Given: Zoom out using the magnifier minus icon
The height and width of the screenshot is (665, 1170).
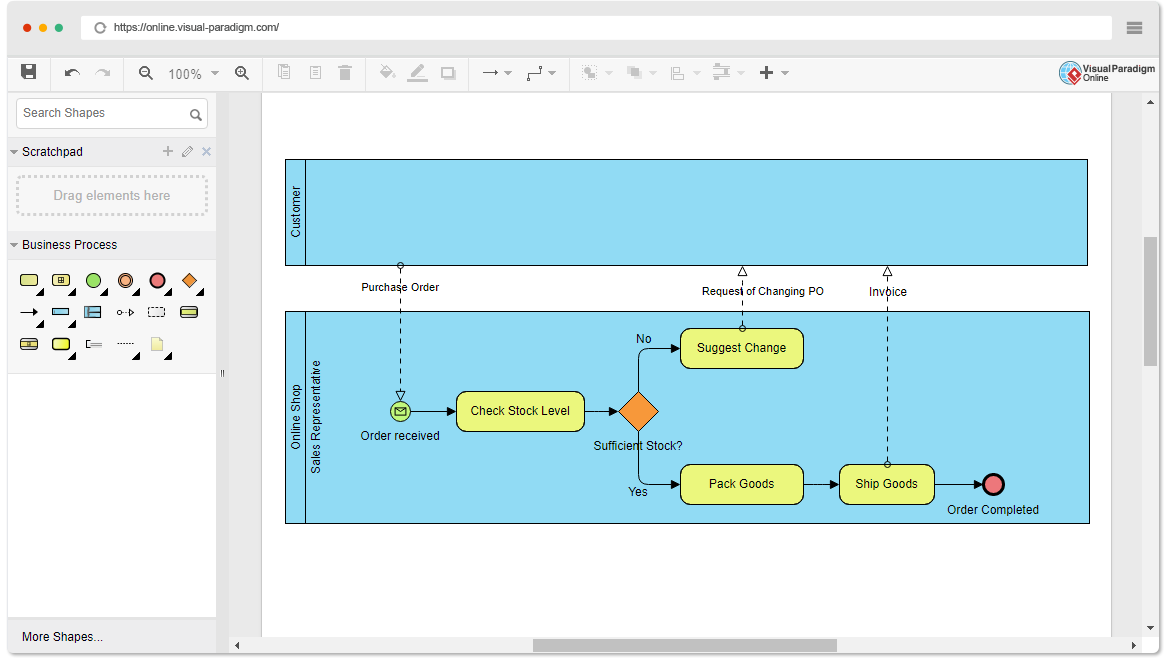Looking at the screenshot, I should point(146,73).
